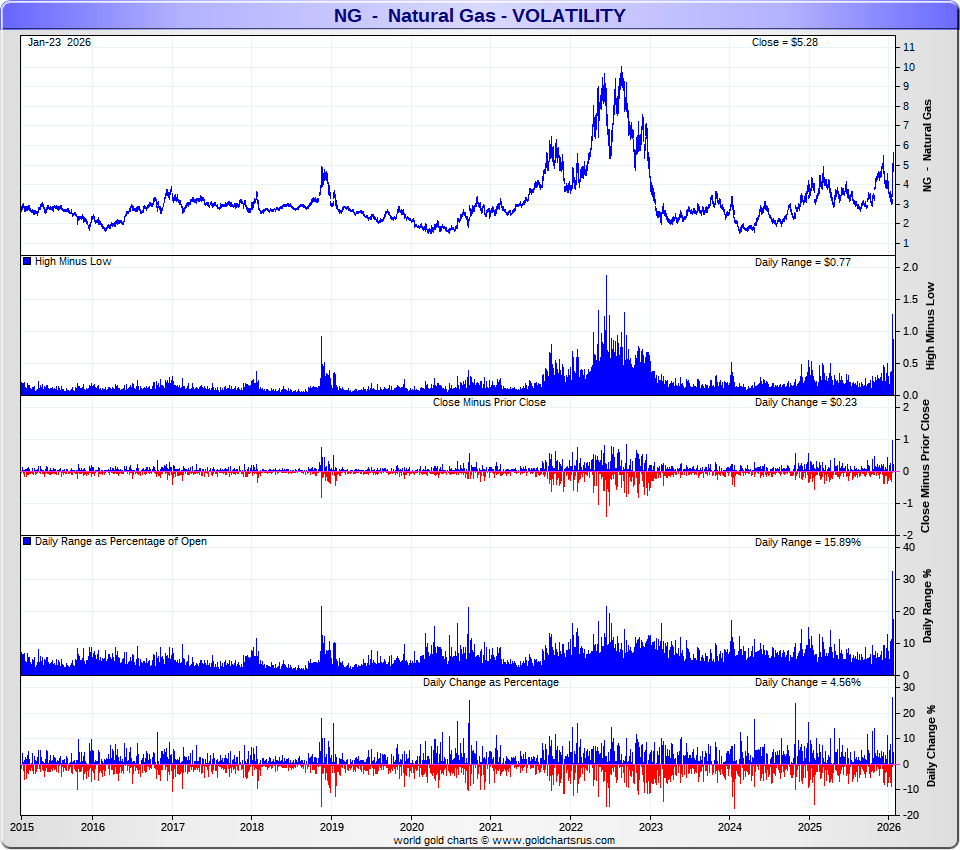Image resolution: width=960 pixels, height=850 pixels.
Task: Click the 'Close Minus Prior Close' vertical axis title
Action: tap(925, 466)
